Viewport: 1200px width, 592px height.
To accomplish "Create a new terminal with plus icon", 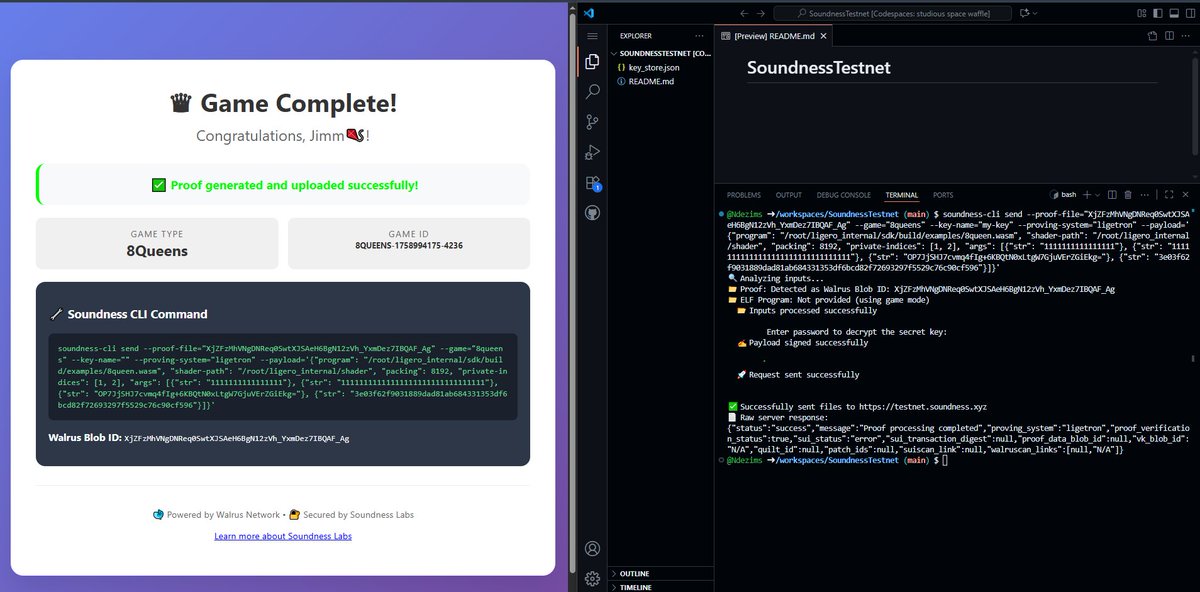I will (x=1087, y=195).
